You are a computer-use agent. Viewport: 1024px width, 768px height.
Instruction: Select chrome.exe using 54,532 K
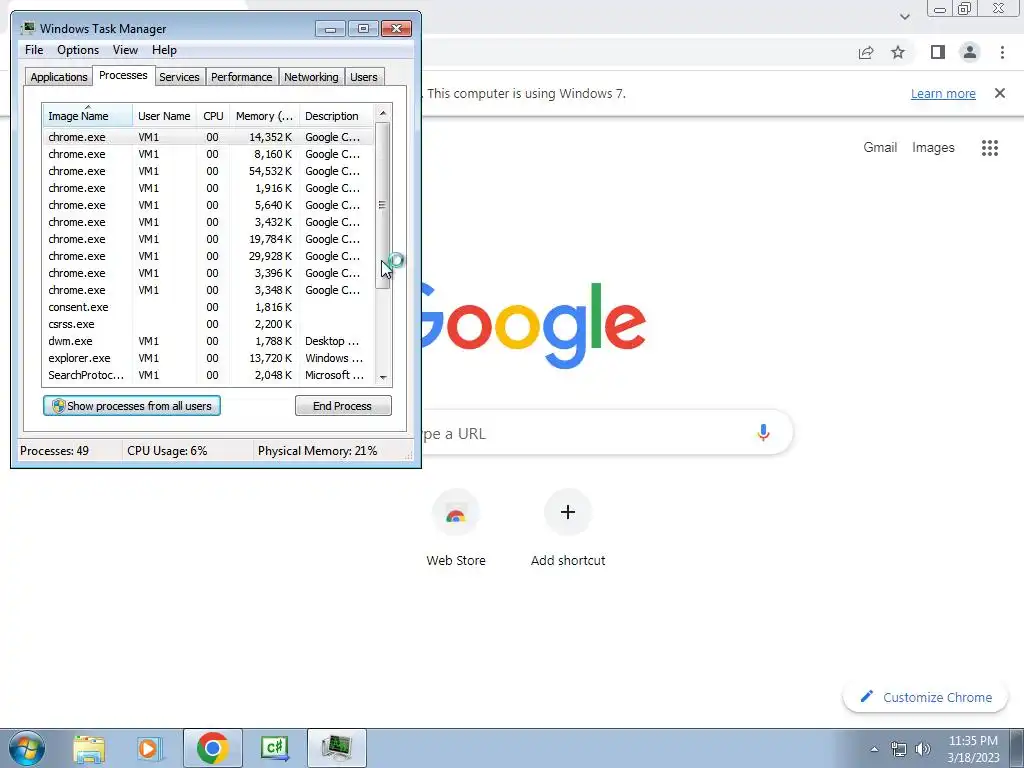pos(208,171)
